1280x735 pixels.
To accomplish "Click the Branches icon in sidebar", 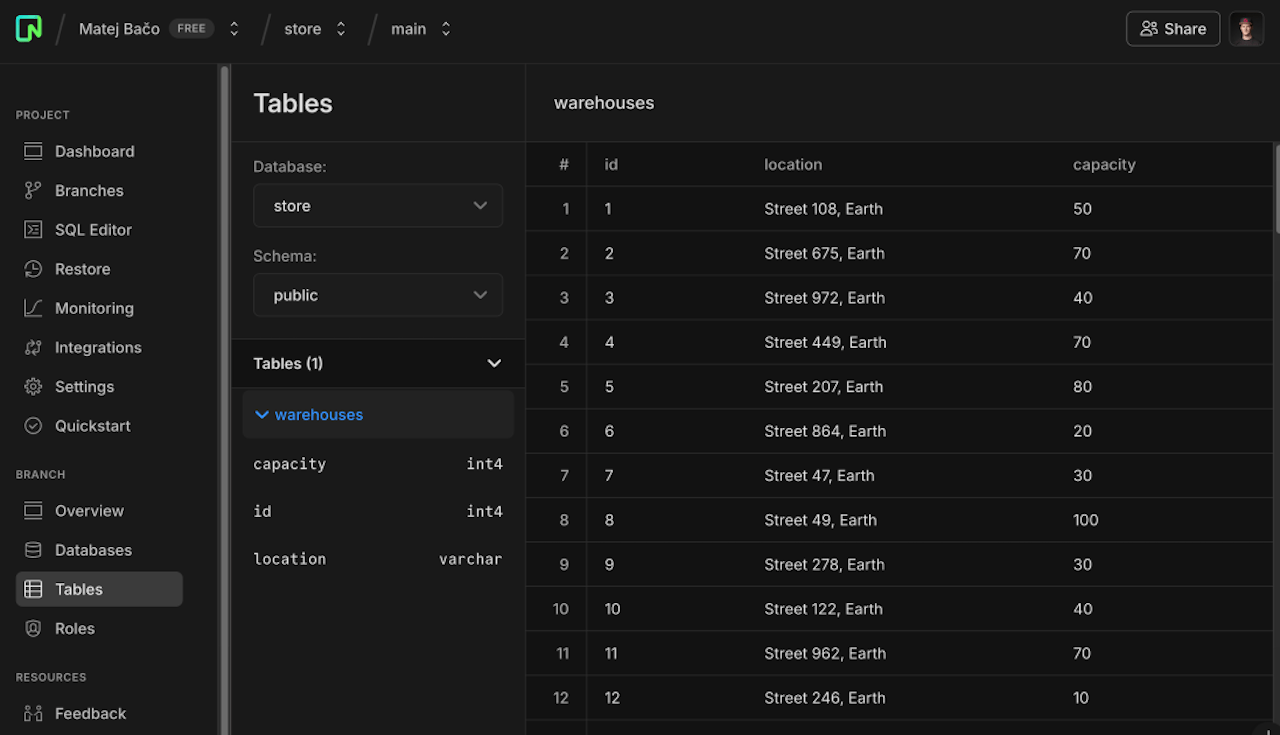I will [33, 190].
